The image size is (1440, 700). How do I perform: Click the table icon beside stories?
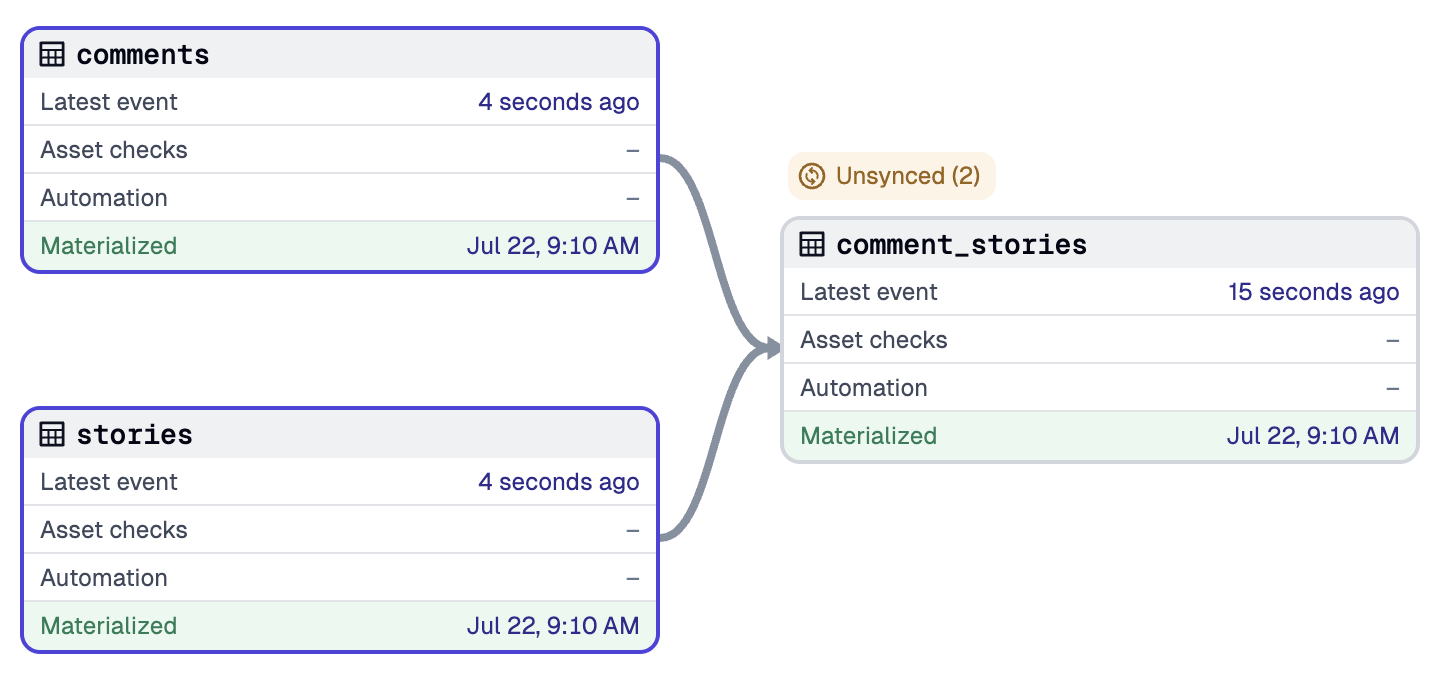pos(52,434)
